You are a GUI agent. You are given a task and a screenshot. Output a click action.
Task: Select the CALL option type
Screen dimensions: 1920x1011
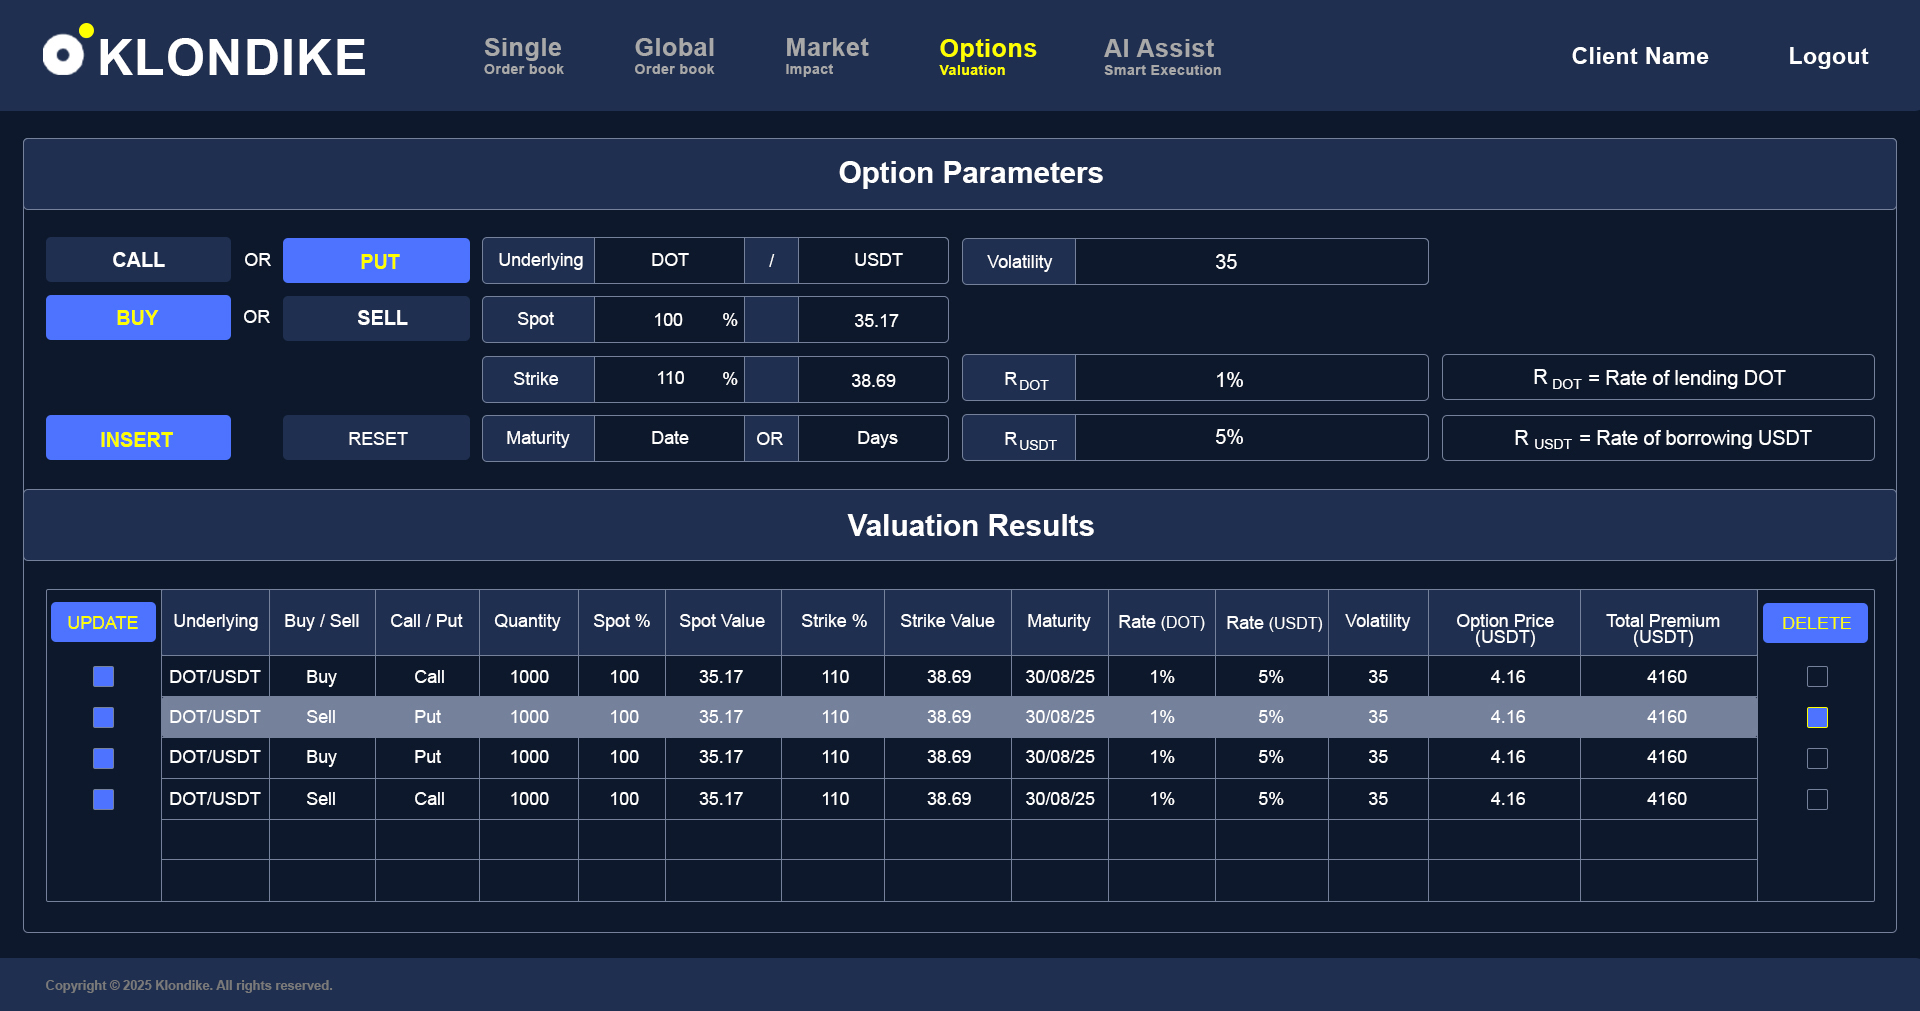[x=138, y=260]
